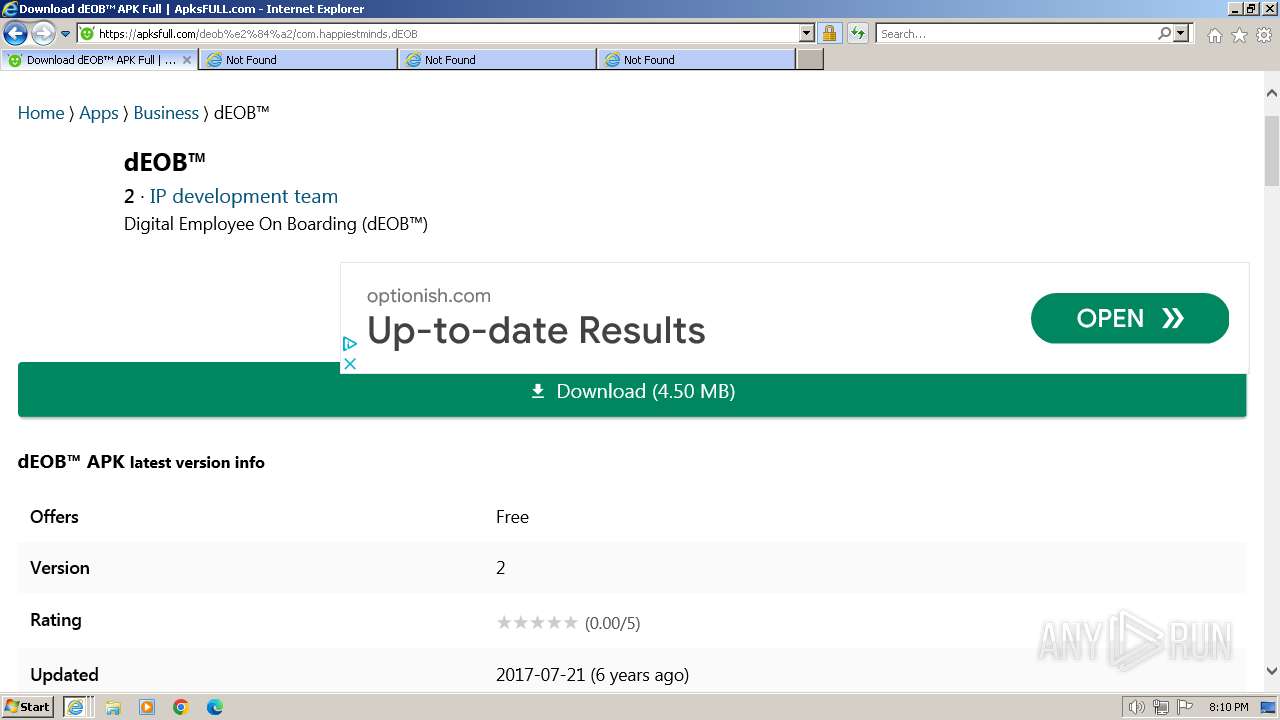Open the recent pages dropdown arrow
Viewport: 1280px width, 720px height.
click(x=66, y=34)
